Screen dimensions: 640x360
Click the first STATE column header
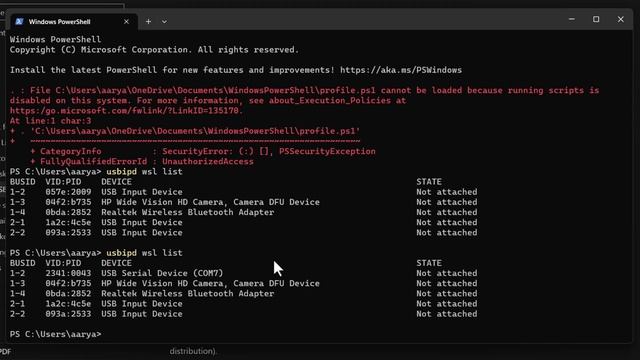[x=429, y=182]
